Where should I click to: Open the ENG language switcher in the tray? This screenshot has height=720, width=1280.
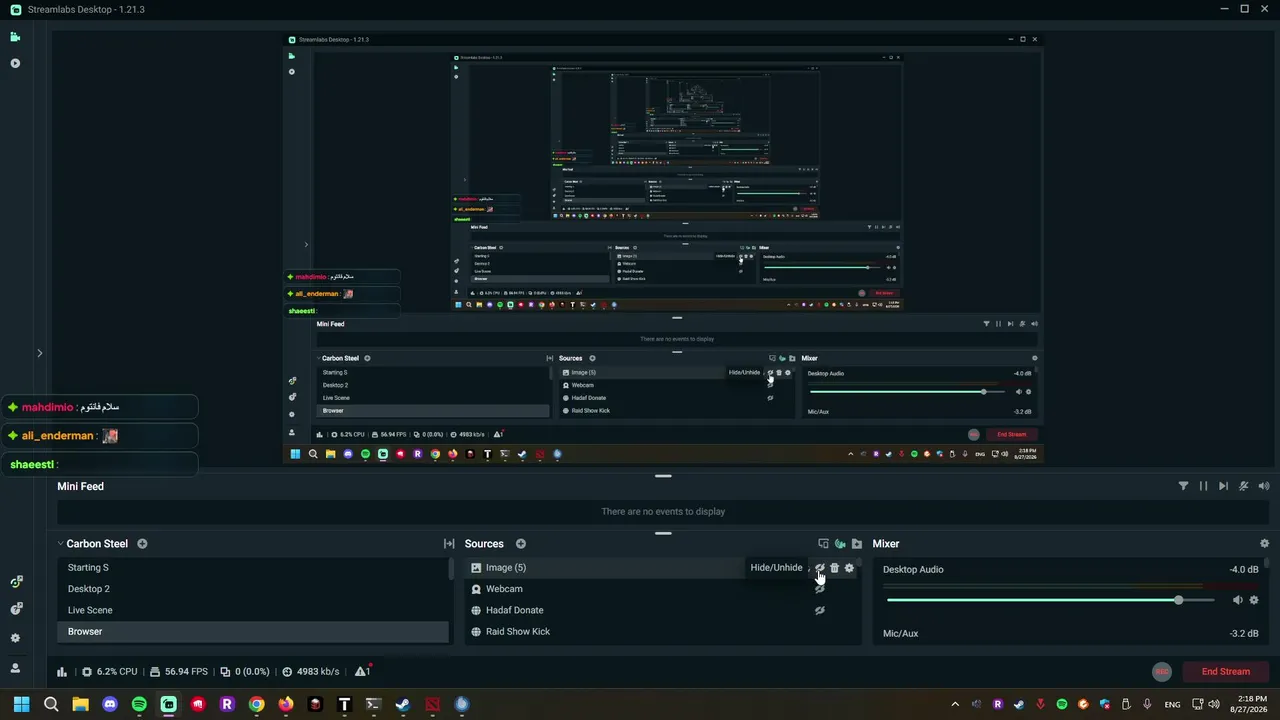[1172, 704]
